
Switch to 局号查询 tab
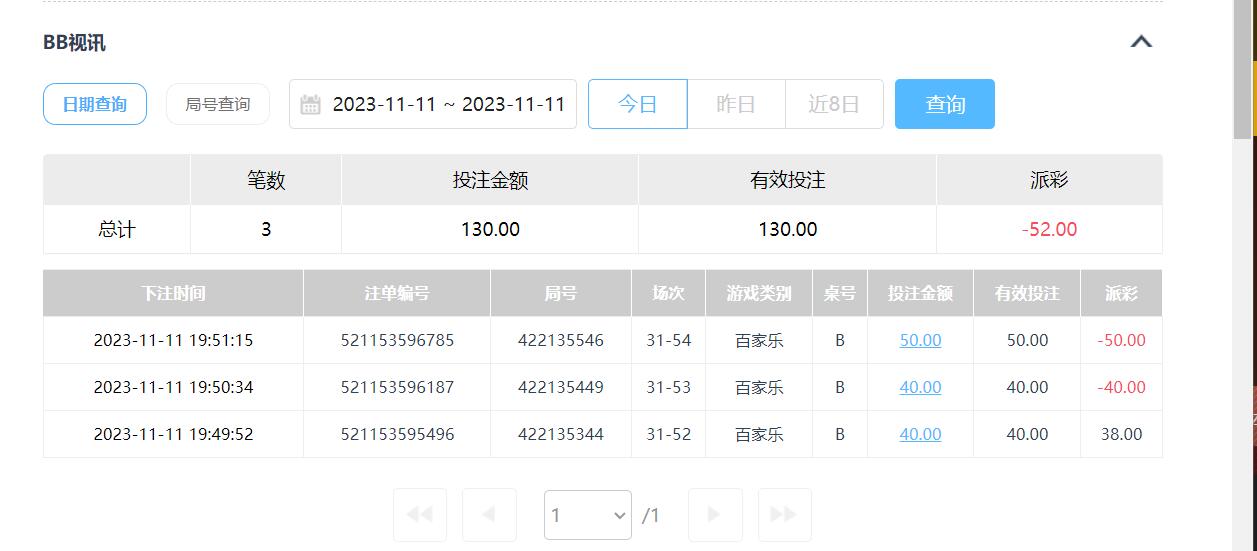pyautogui.click(x=218, y=104)
